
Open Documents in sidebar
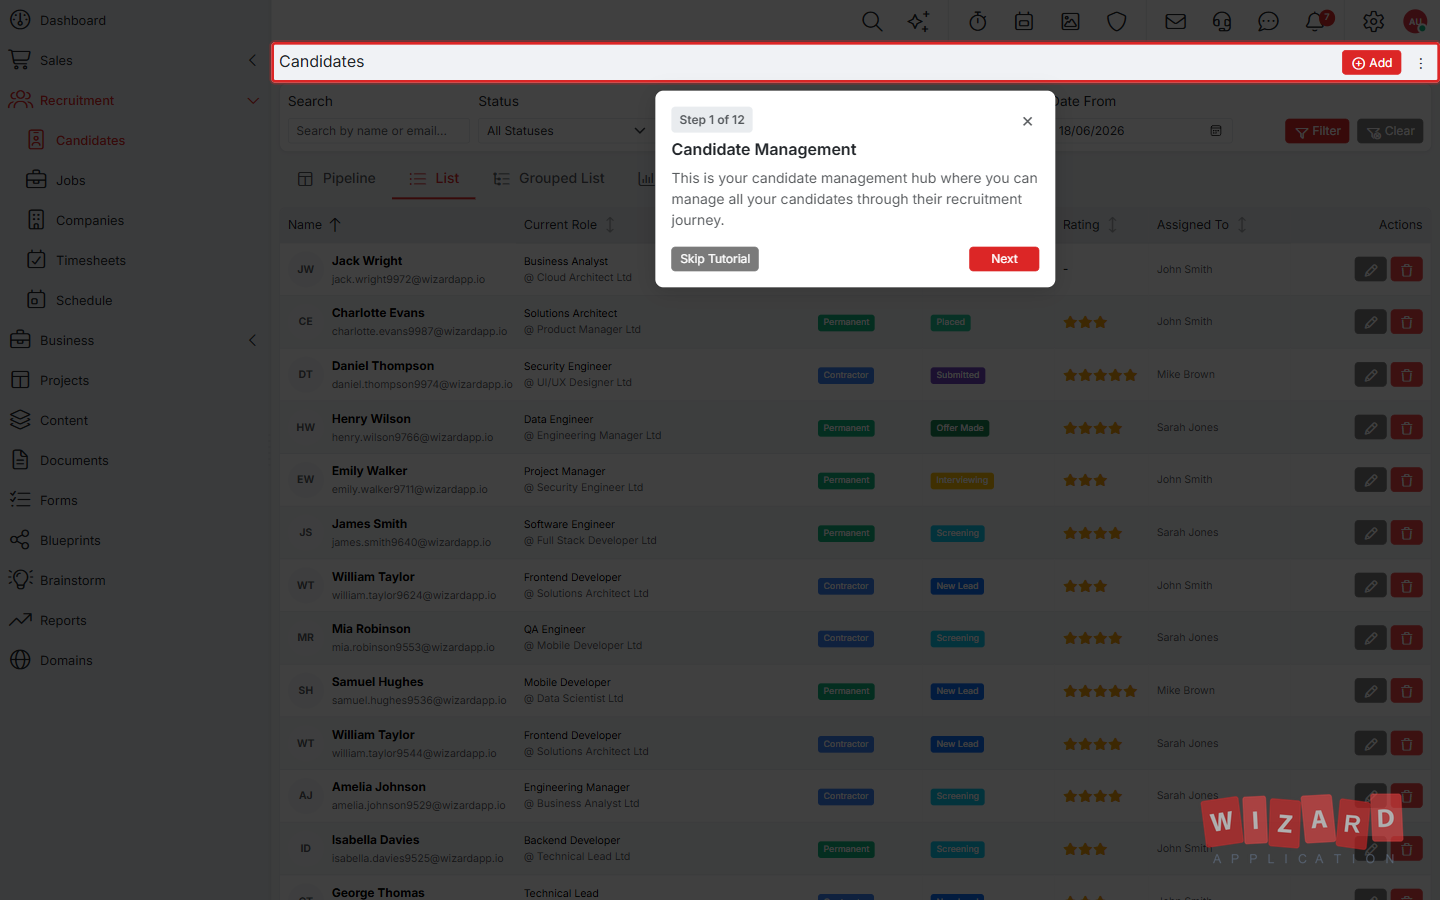pyautogui.click(x=74, y=460)
